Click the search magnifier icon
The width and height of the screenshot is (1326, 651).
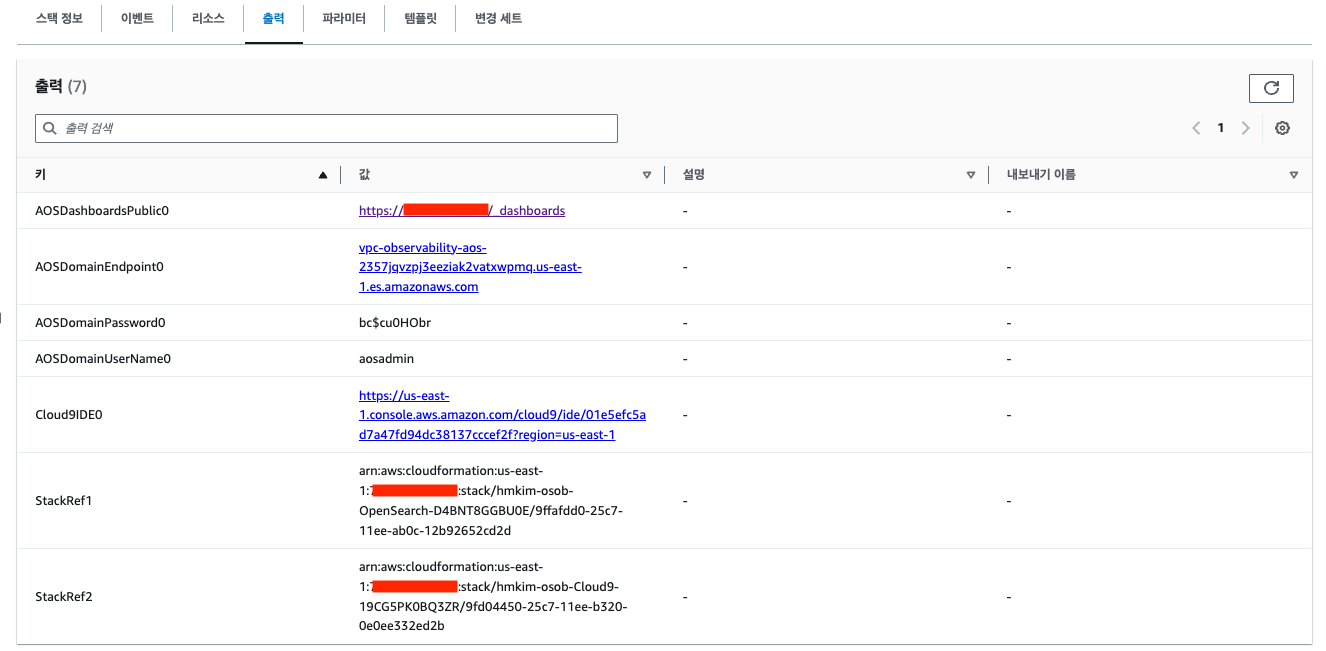(x=50, y=128)
